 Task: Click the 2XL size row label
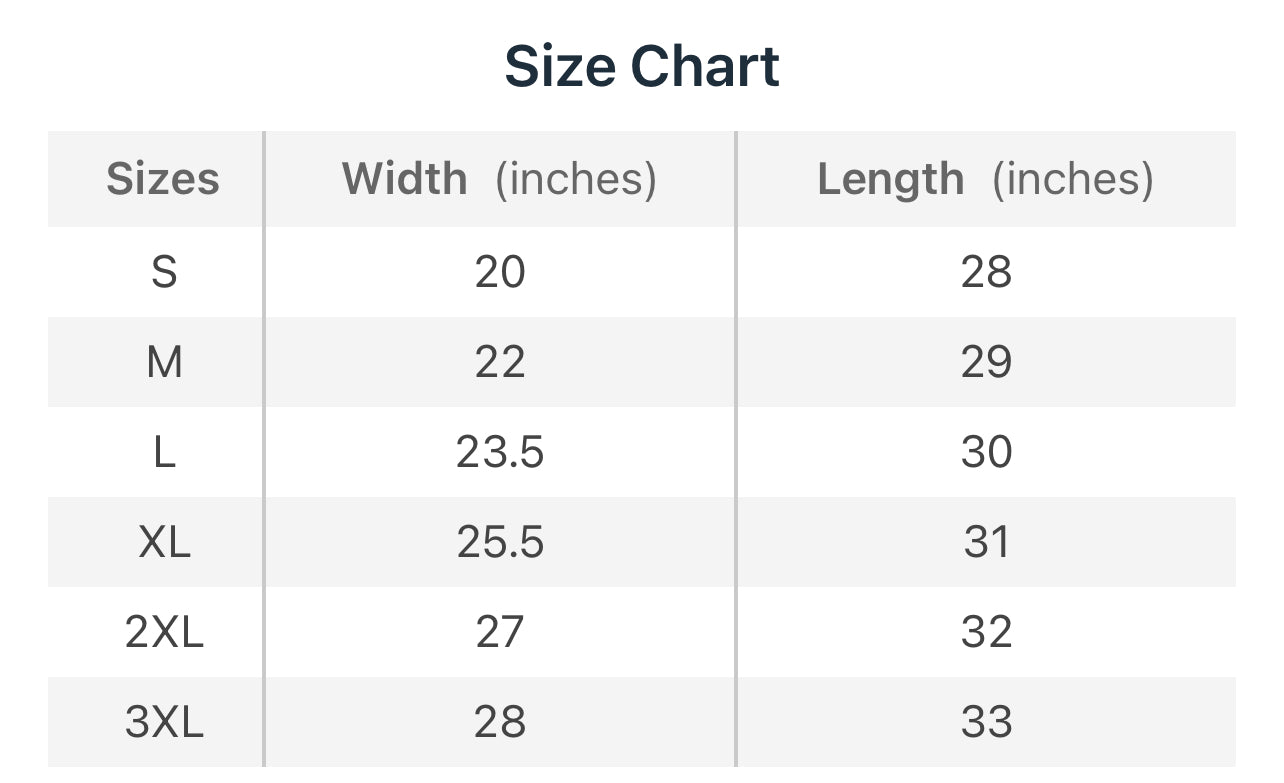(x=164, y=632)
